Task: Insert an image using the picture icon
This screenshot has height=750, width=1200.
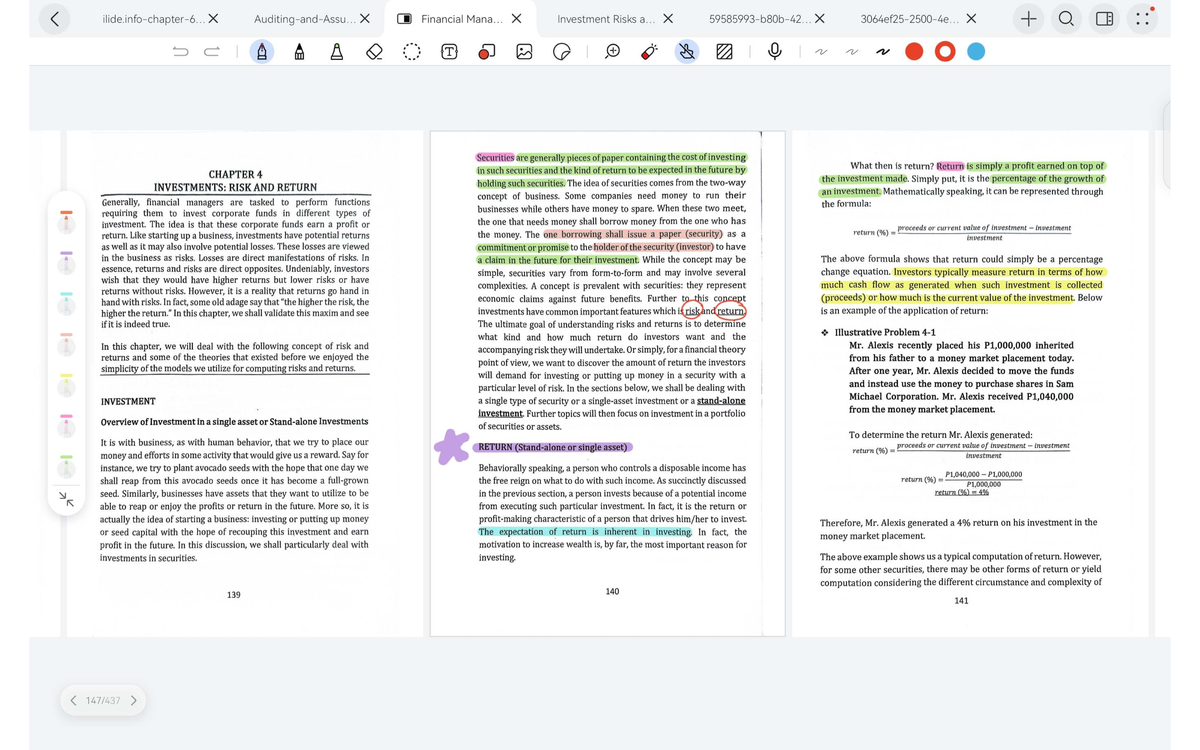Action: tap(524, 52)
